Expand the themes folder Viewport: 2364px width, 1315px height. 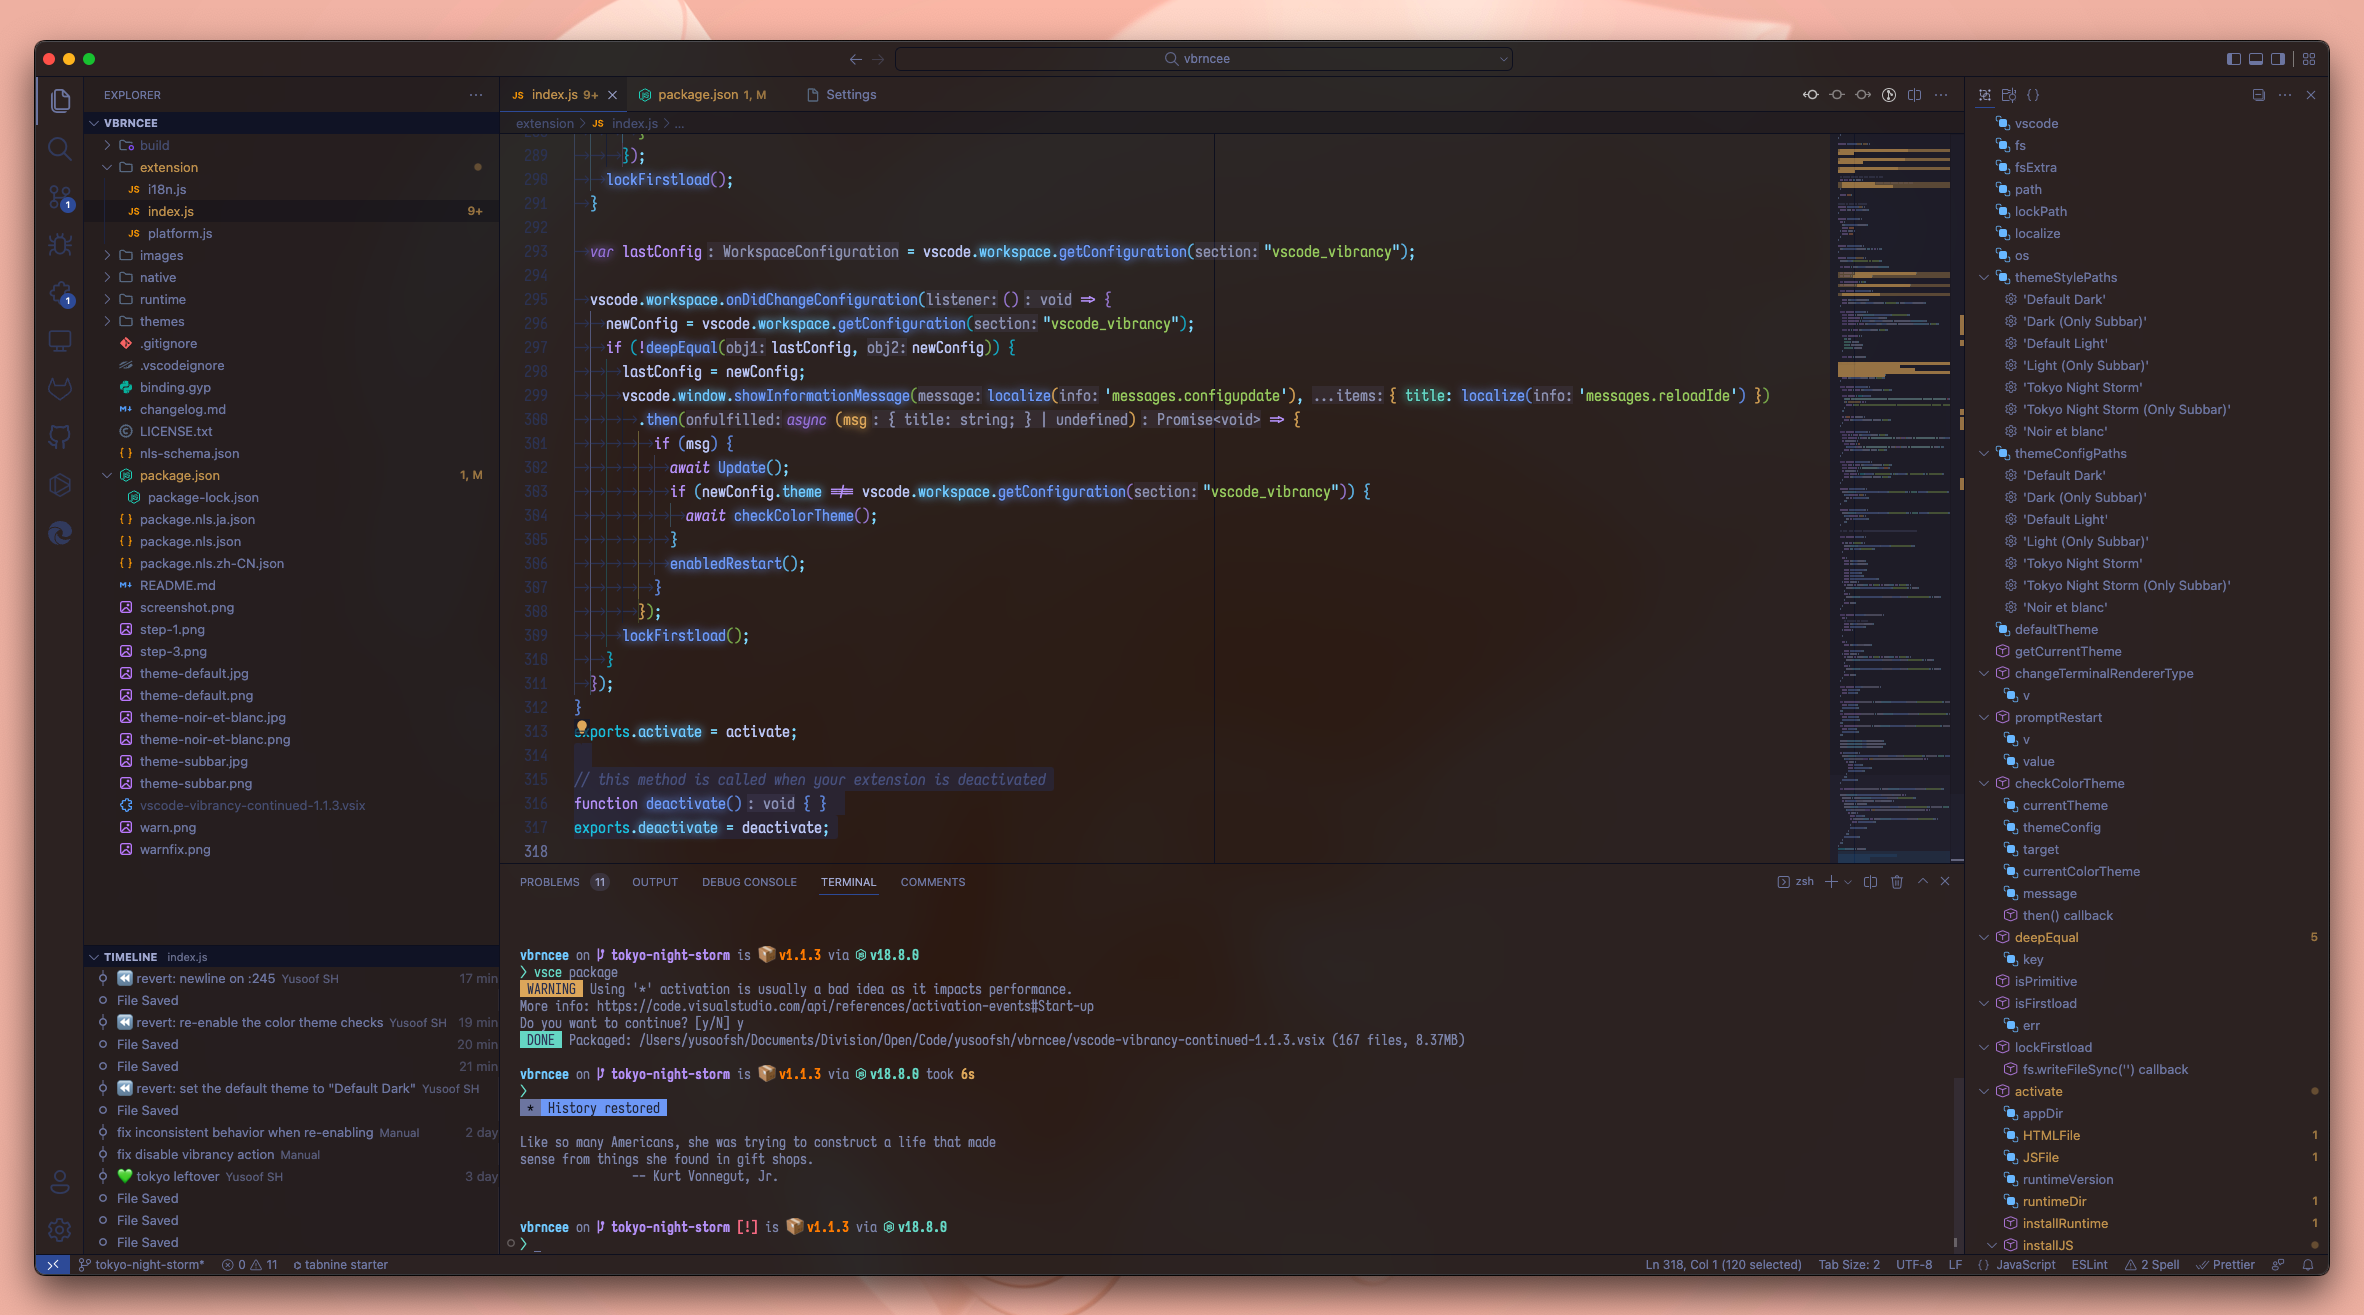tap(161, 321)
